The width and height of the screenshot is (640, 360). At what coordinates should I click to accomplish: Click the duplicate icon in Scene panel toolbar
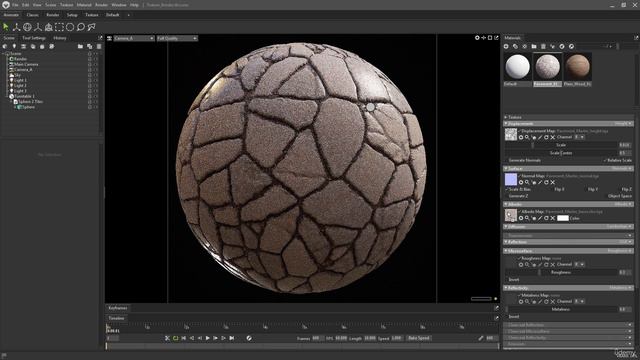pos(89,47)
